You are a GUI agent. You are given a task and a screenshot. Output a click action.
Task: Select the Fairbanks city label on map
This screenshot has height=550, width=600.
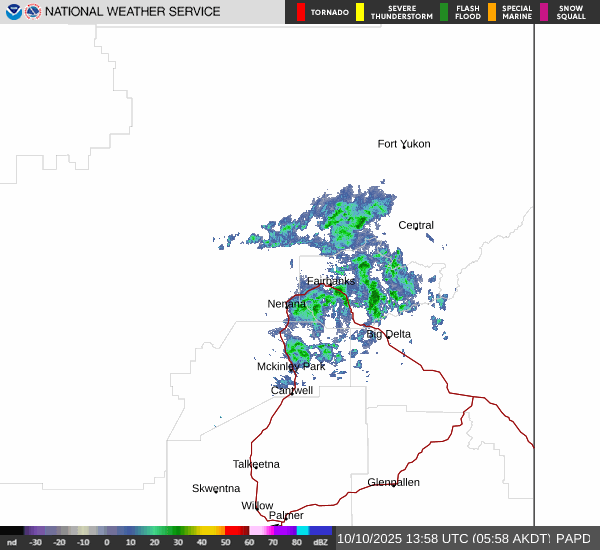pyautogui.click(x=330, y=282)
